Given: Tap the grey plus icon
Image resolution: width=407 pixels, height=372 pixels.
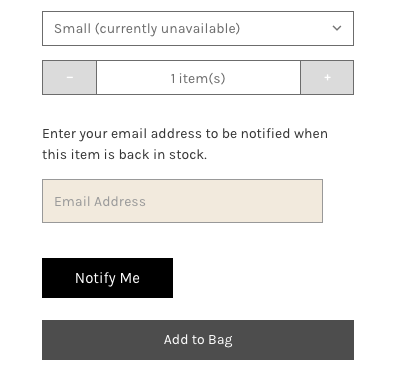Looking at the screenshot, I should pos(327,77).
